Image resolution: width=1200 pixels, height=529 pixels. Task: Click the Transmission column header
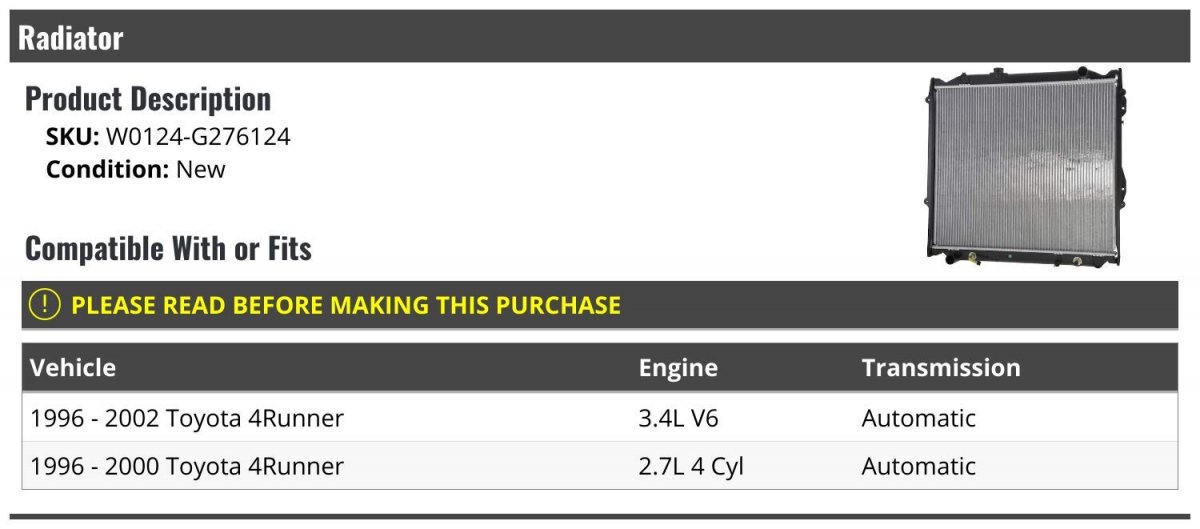941,368
